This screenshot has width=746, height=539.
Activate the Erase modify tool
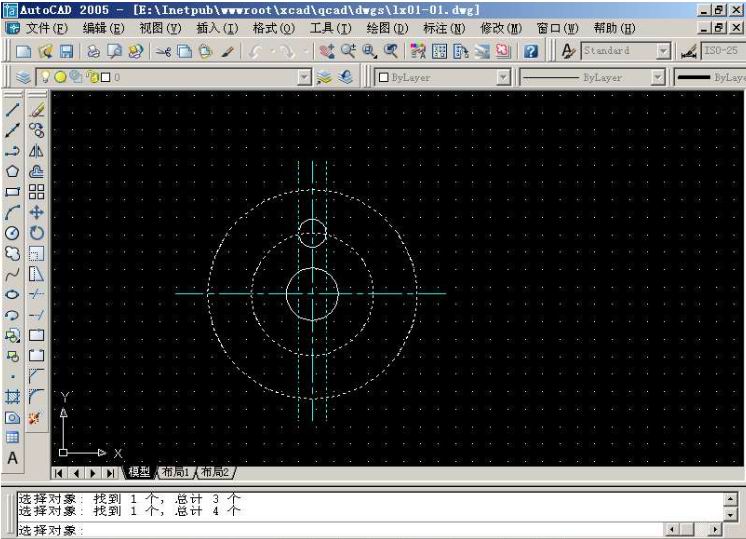(x=37, y=109)
